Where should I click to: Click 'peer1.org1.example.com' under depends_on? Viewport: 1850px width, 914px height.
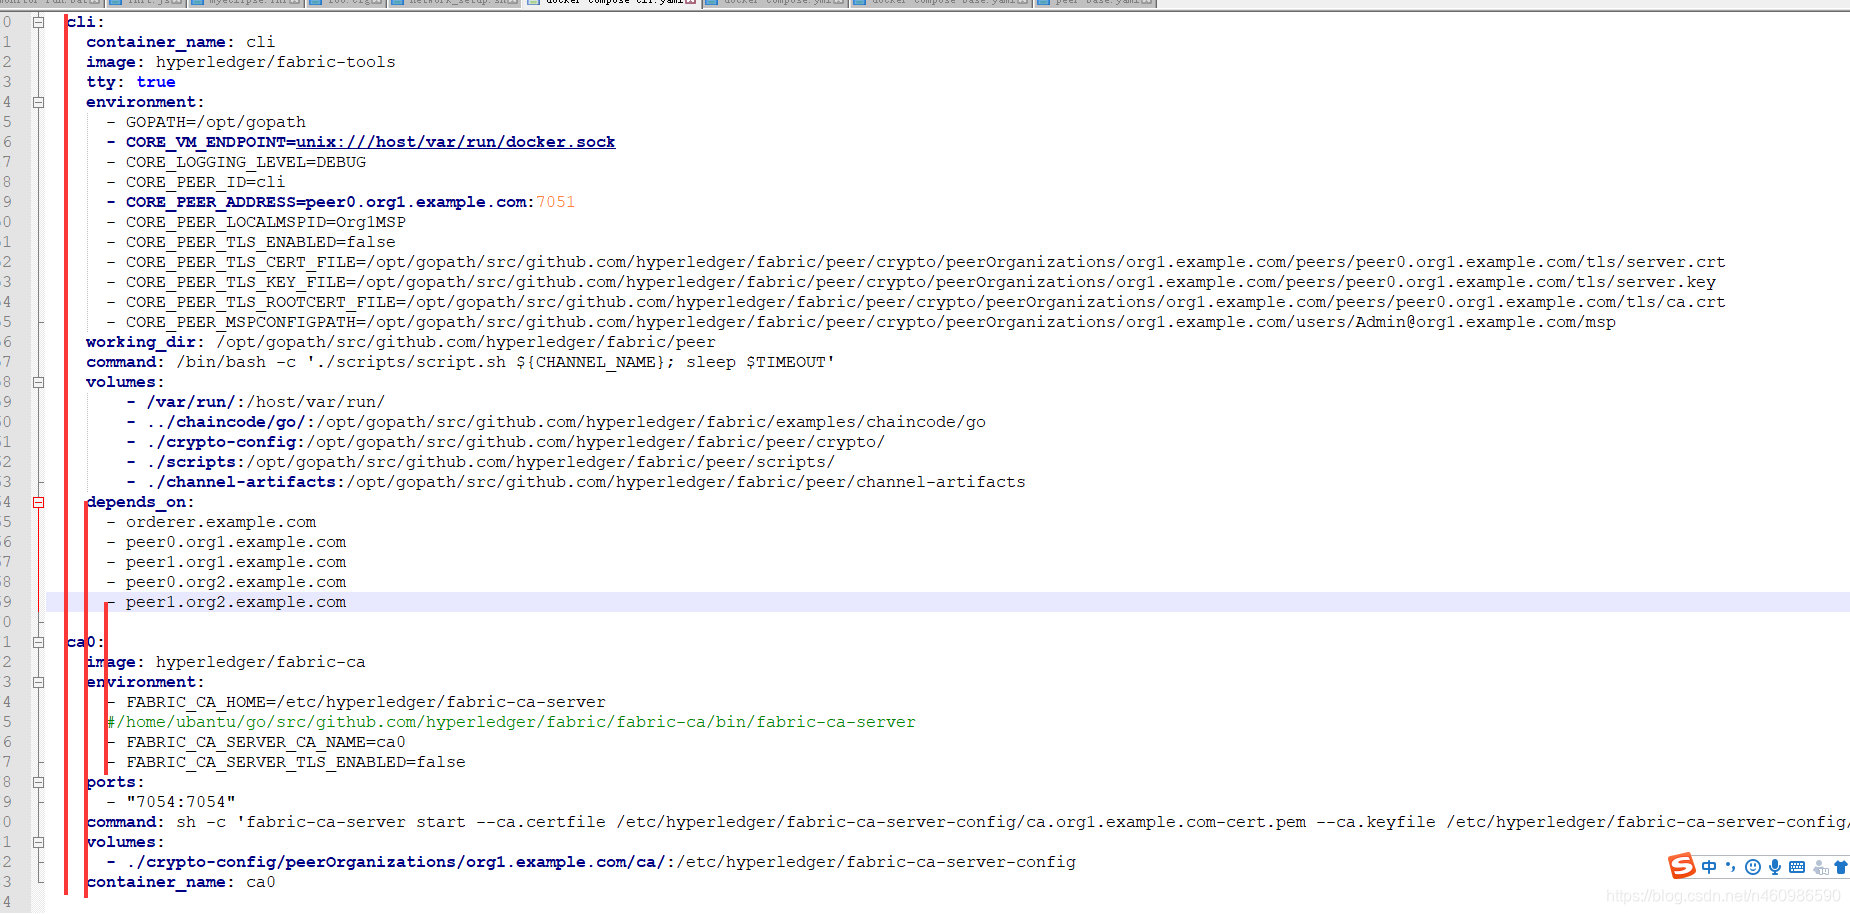coord(236,562)
